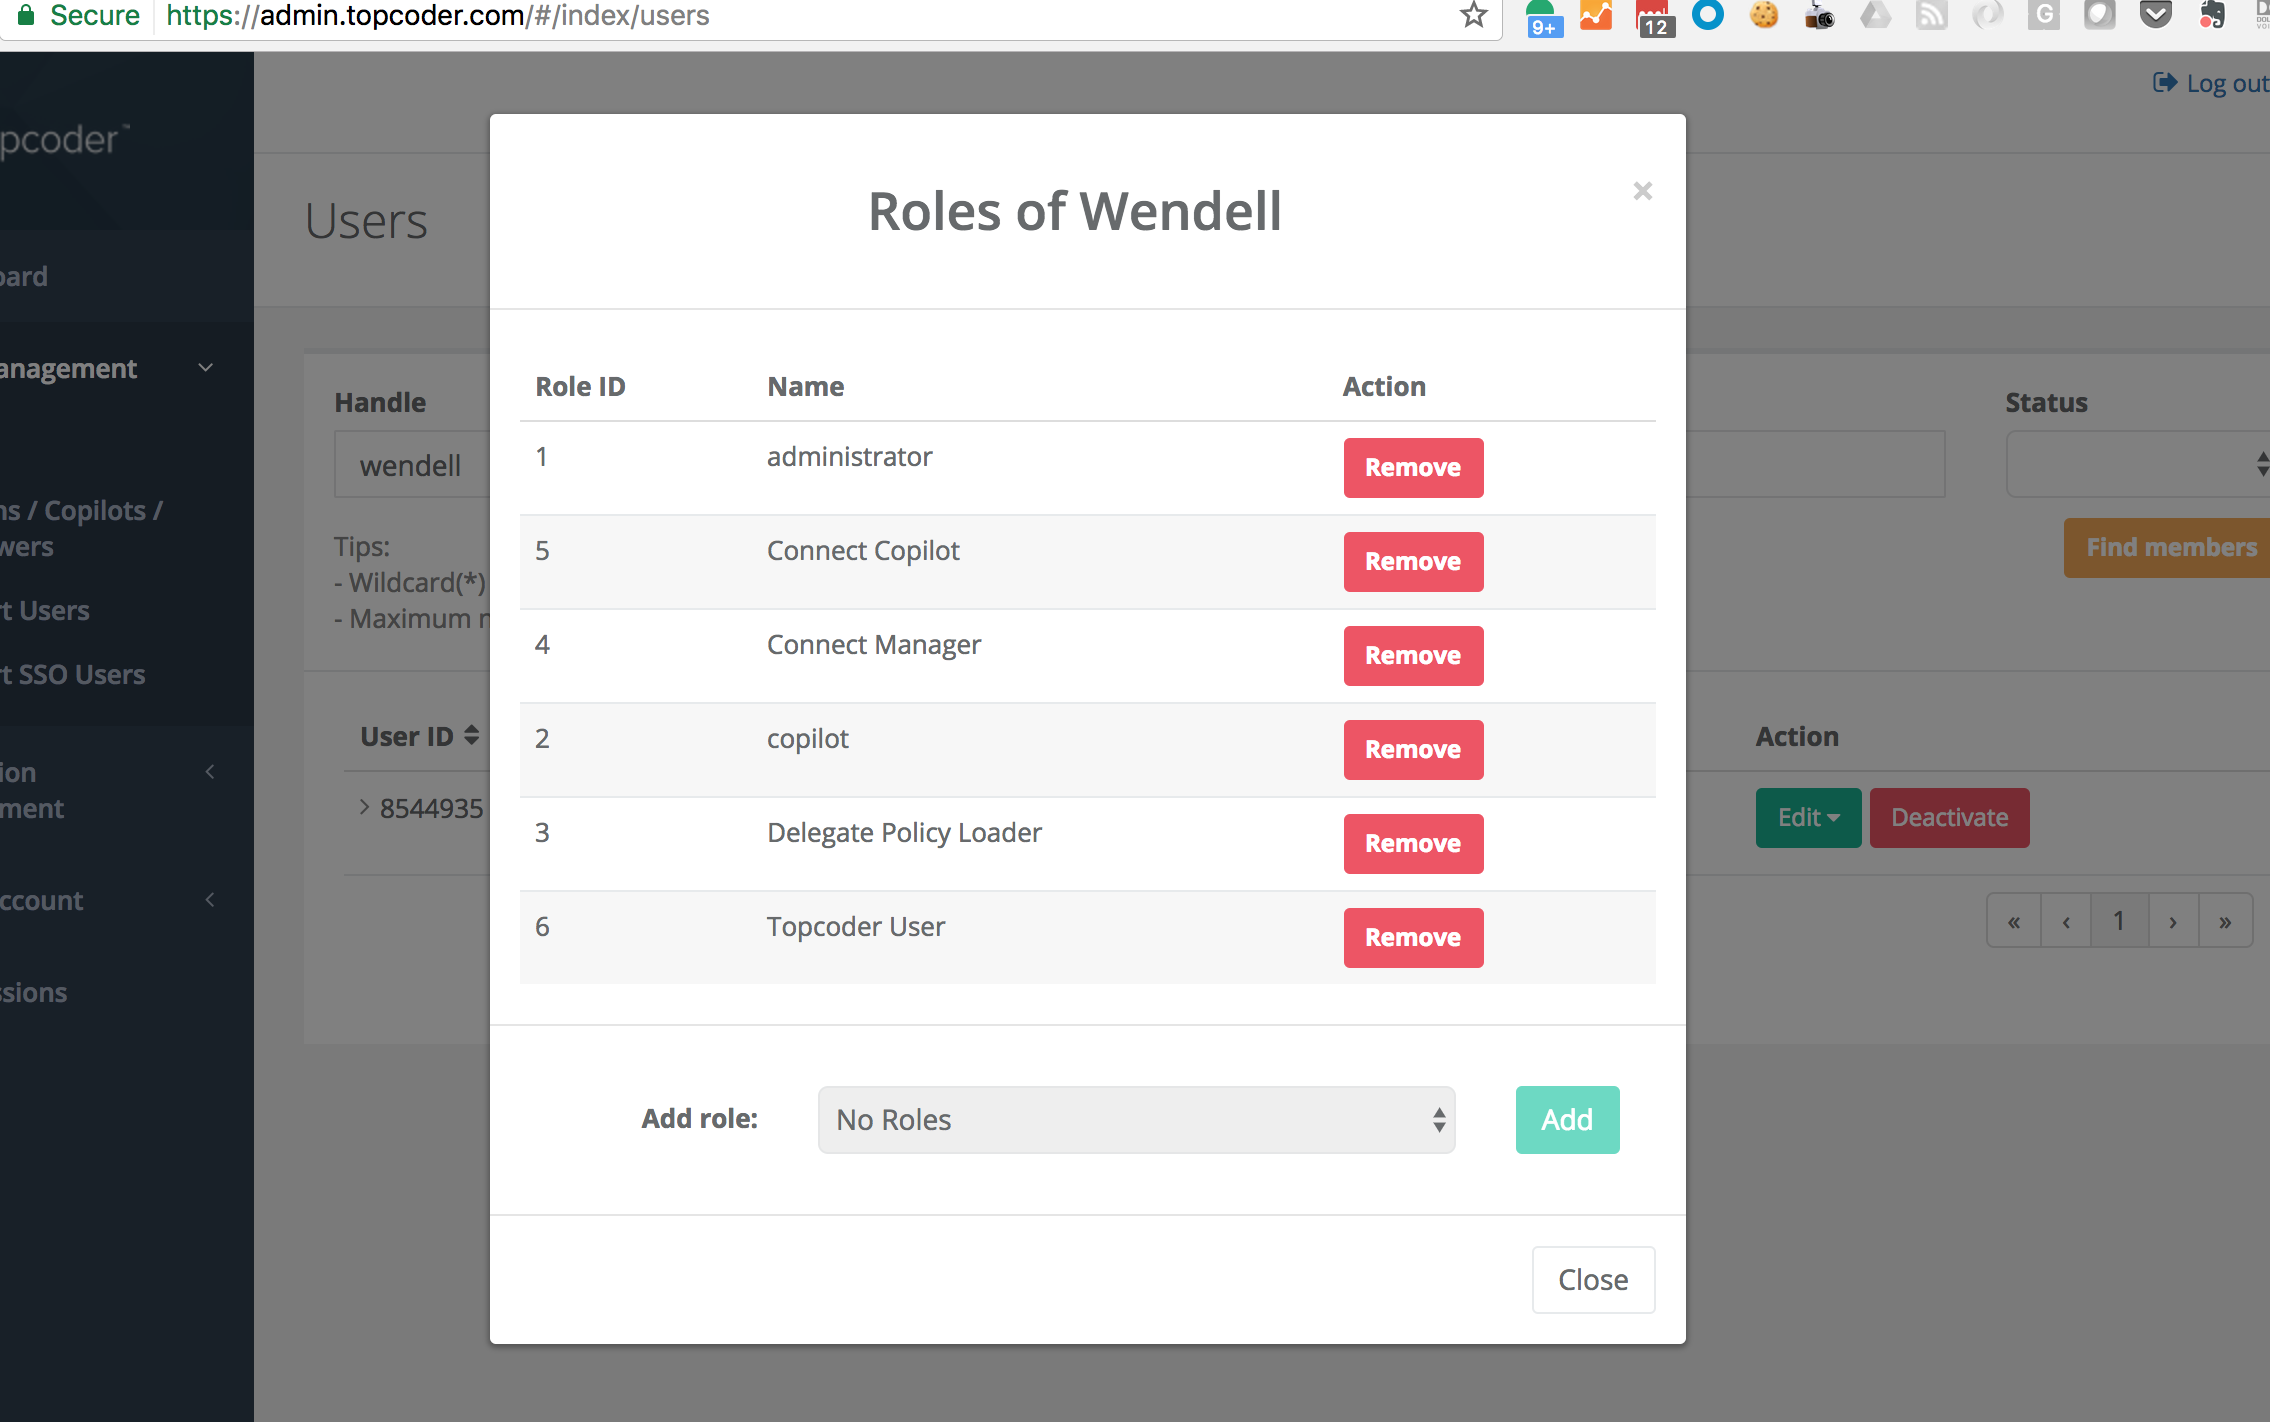Image resolution: width=2270 pixels, height=1422 pixels.
Task: Click the camera screenshot extension icon
Action: (x=1820, y=17)
